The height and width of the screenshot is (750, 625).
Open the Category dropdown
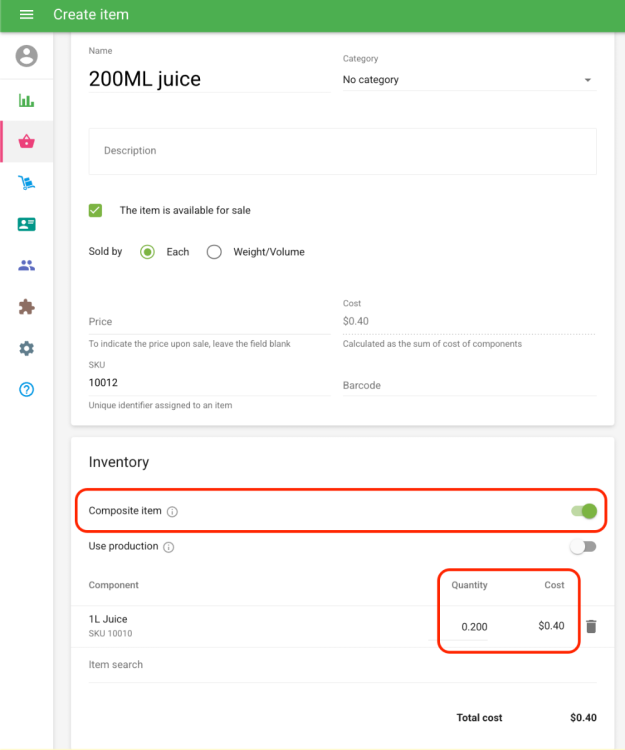(469, 80)
